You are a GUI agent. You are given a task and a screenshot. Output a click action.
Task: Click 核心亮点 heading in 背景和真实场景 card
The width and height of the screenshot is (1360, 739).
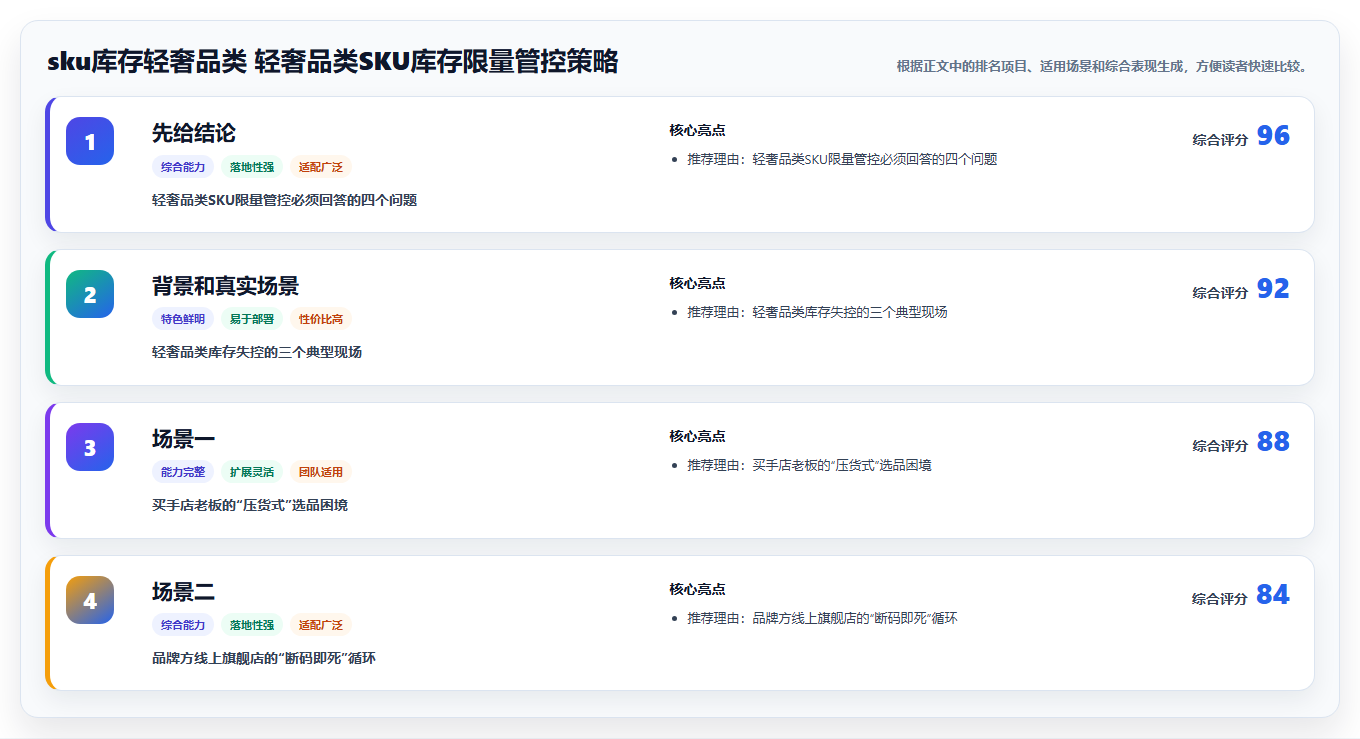click(697, 283)
